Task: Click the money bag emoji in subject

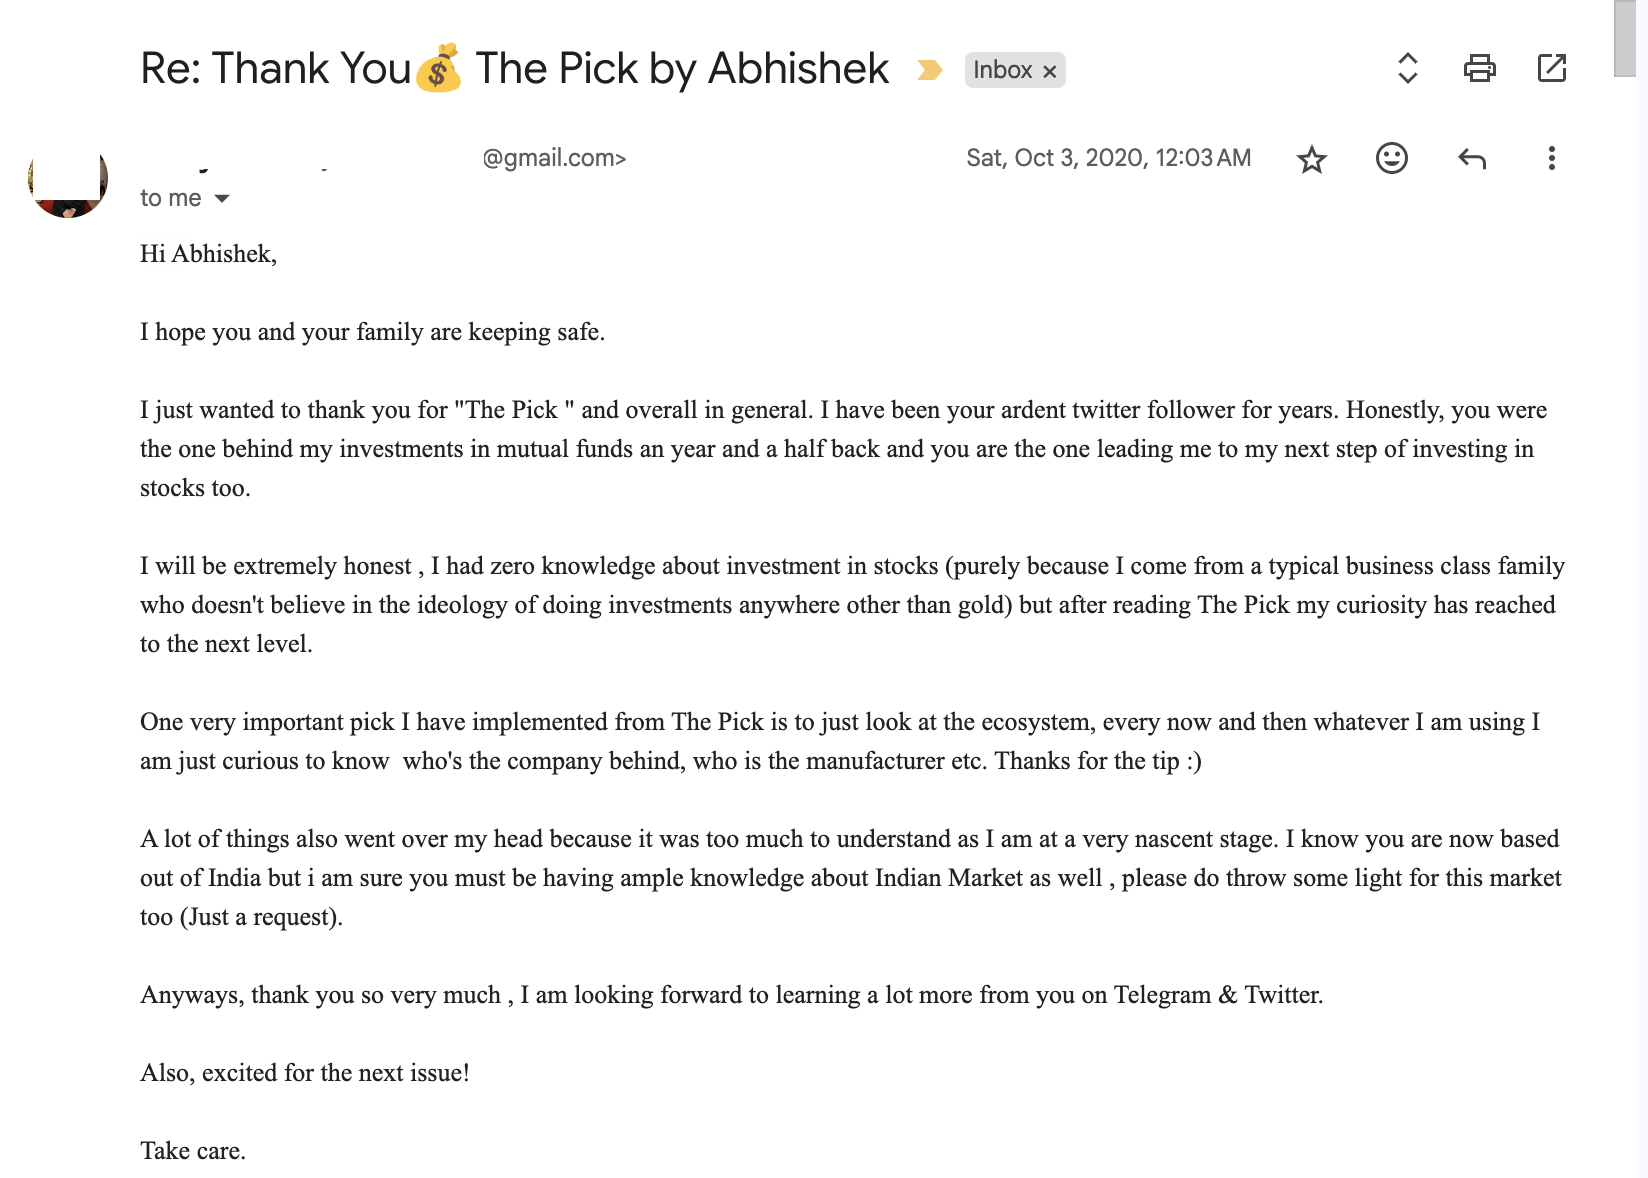Action: (439, 68)
